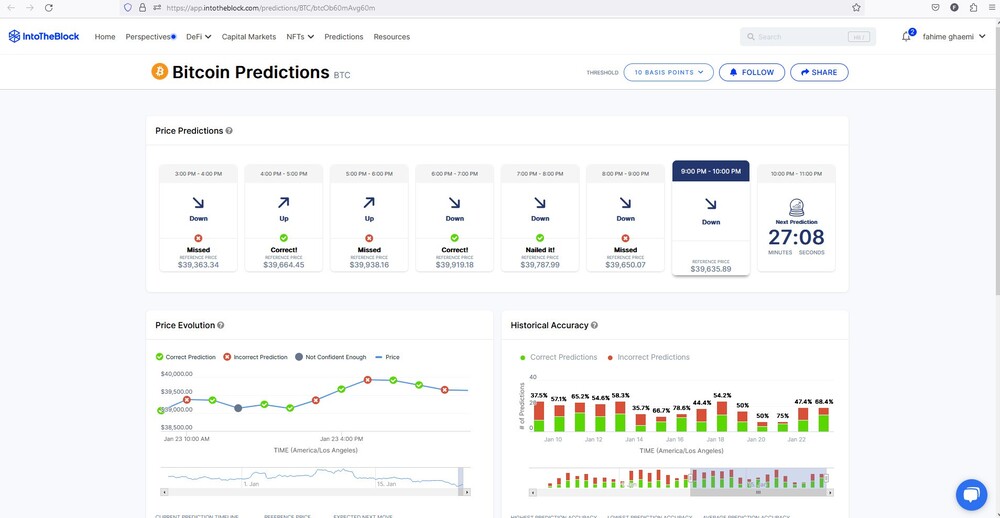Screen dimensions: 1000x518
Task: Click the Bitcoin coin icon
Action: click(159, 71)
